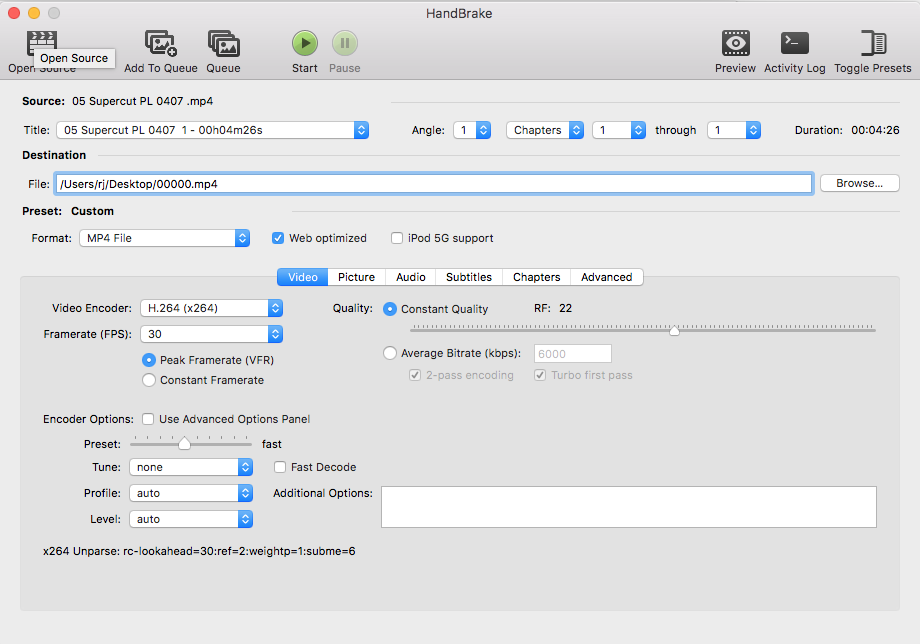This screenshot has width=920, height=644.
Task: Open the Subtitles tab
Action: click(467, 277)
